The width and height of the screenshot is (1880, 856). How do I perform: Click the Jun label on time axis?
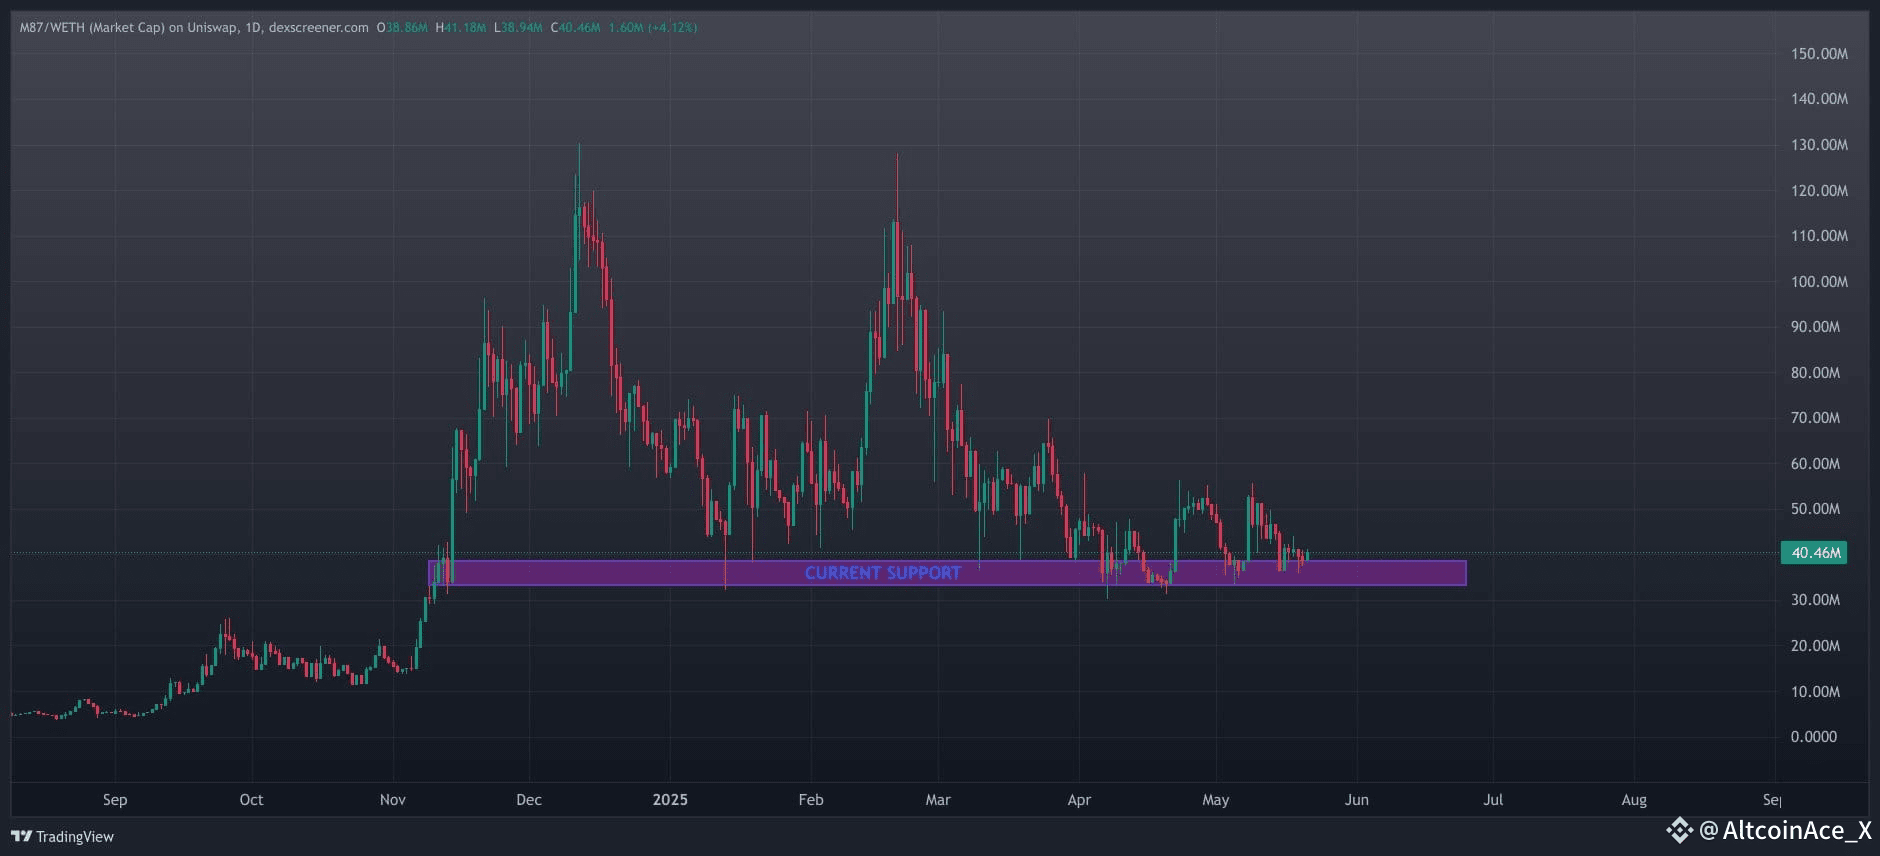click(x=1357, y=800)
